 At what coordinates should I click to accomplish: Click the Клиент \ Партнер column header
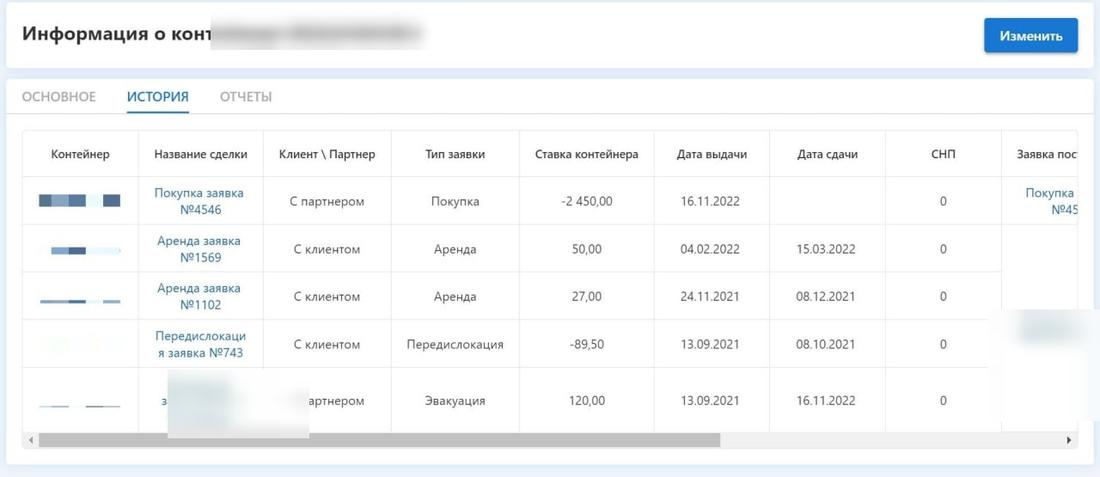(327, 154)
